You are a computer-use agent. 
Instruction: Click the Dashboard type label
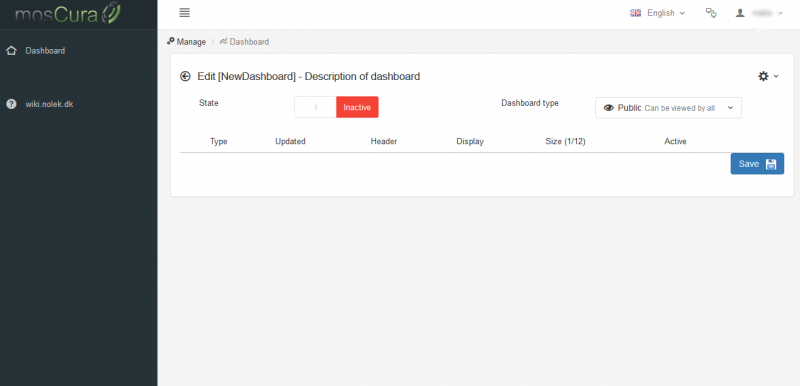(x=530, y=103)
